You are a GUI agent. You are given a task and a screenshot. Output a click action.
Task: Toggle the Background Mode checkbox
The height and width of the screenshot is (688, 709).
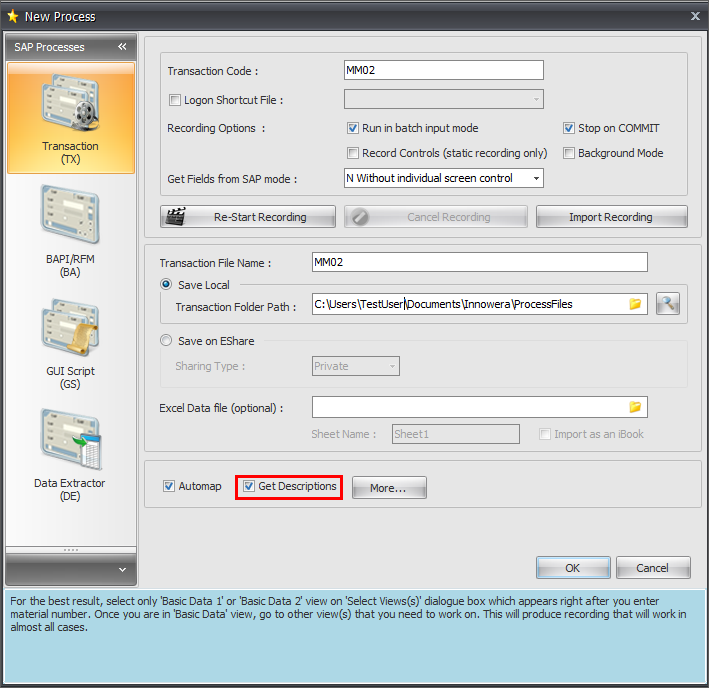point(569,153)
